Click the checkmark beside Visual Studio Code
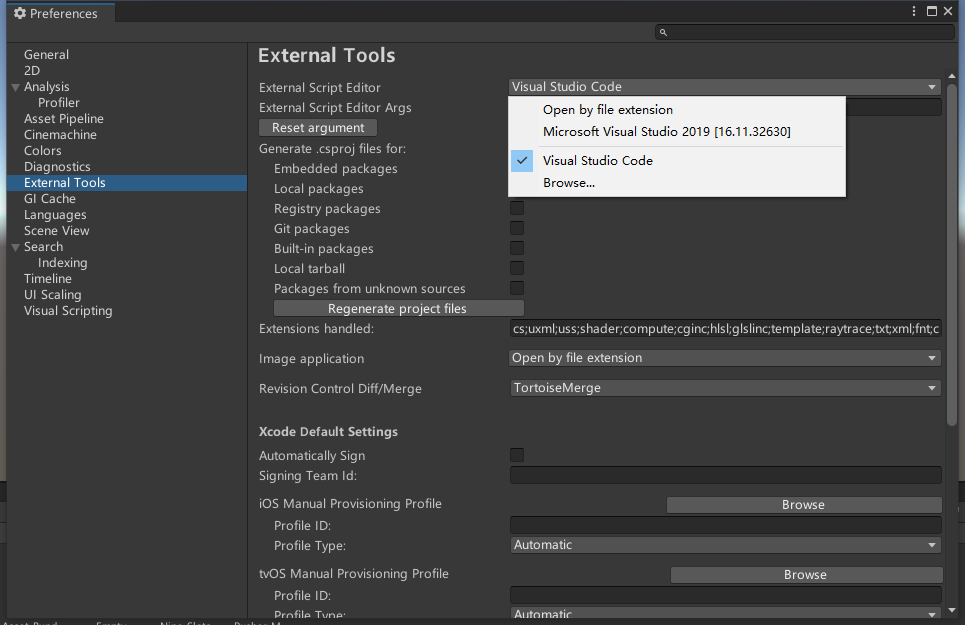965x625 pixels. click(x=522, y=161)
